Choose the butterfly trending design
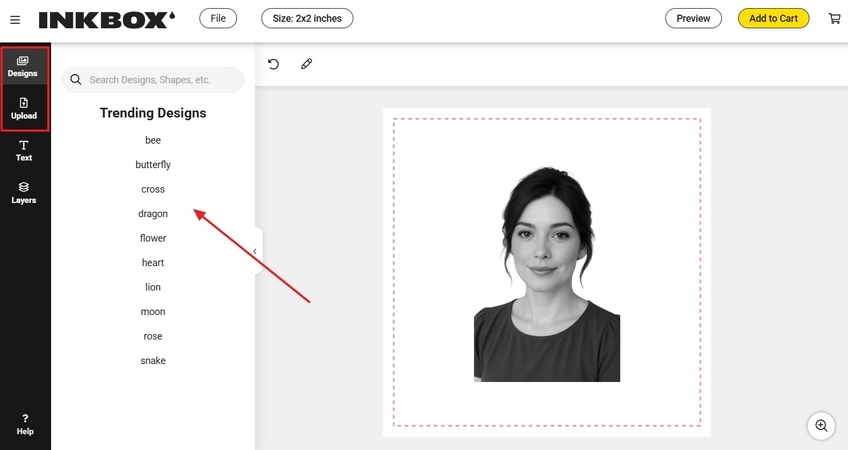 153,164
